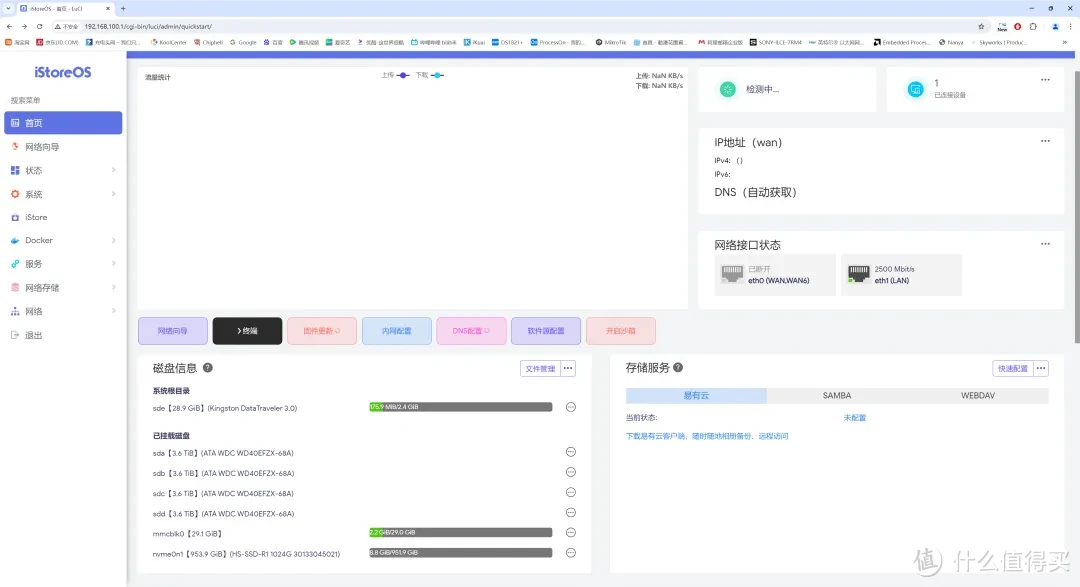
Task: Click the help icon next to 存储服务
Action: pyautogui.click(x=677, y=366)
